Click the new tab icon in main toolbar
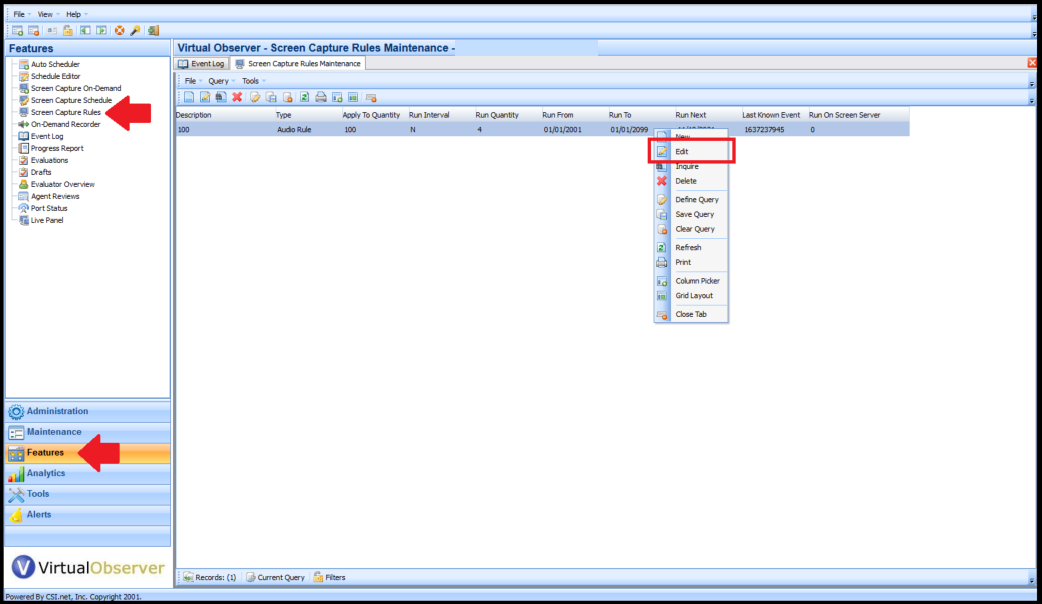Viewport: 1042px width, 604px height. pyautogui.click(x=18, y=31)
